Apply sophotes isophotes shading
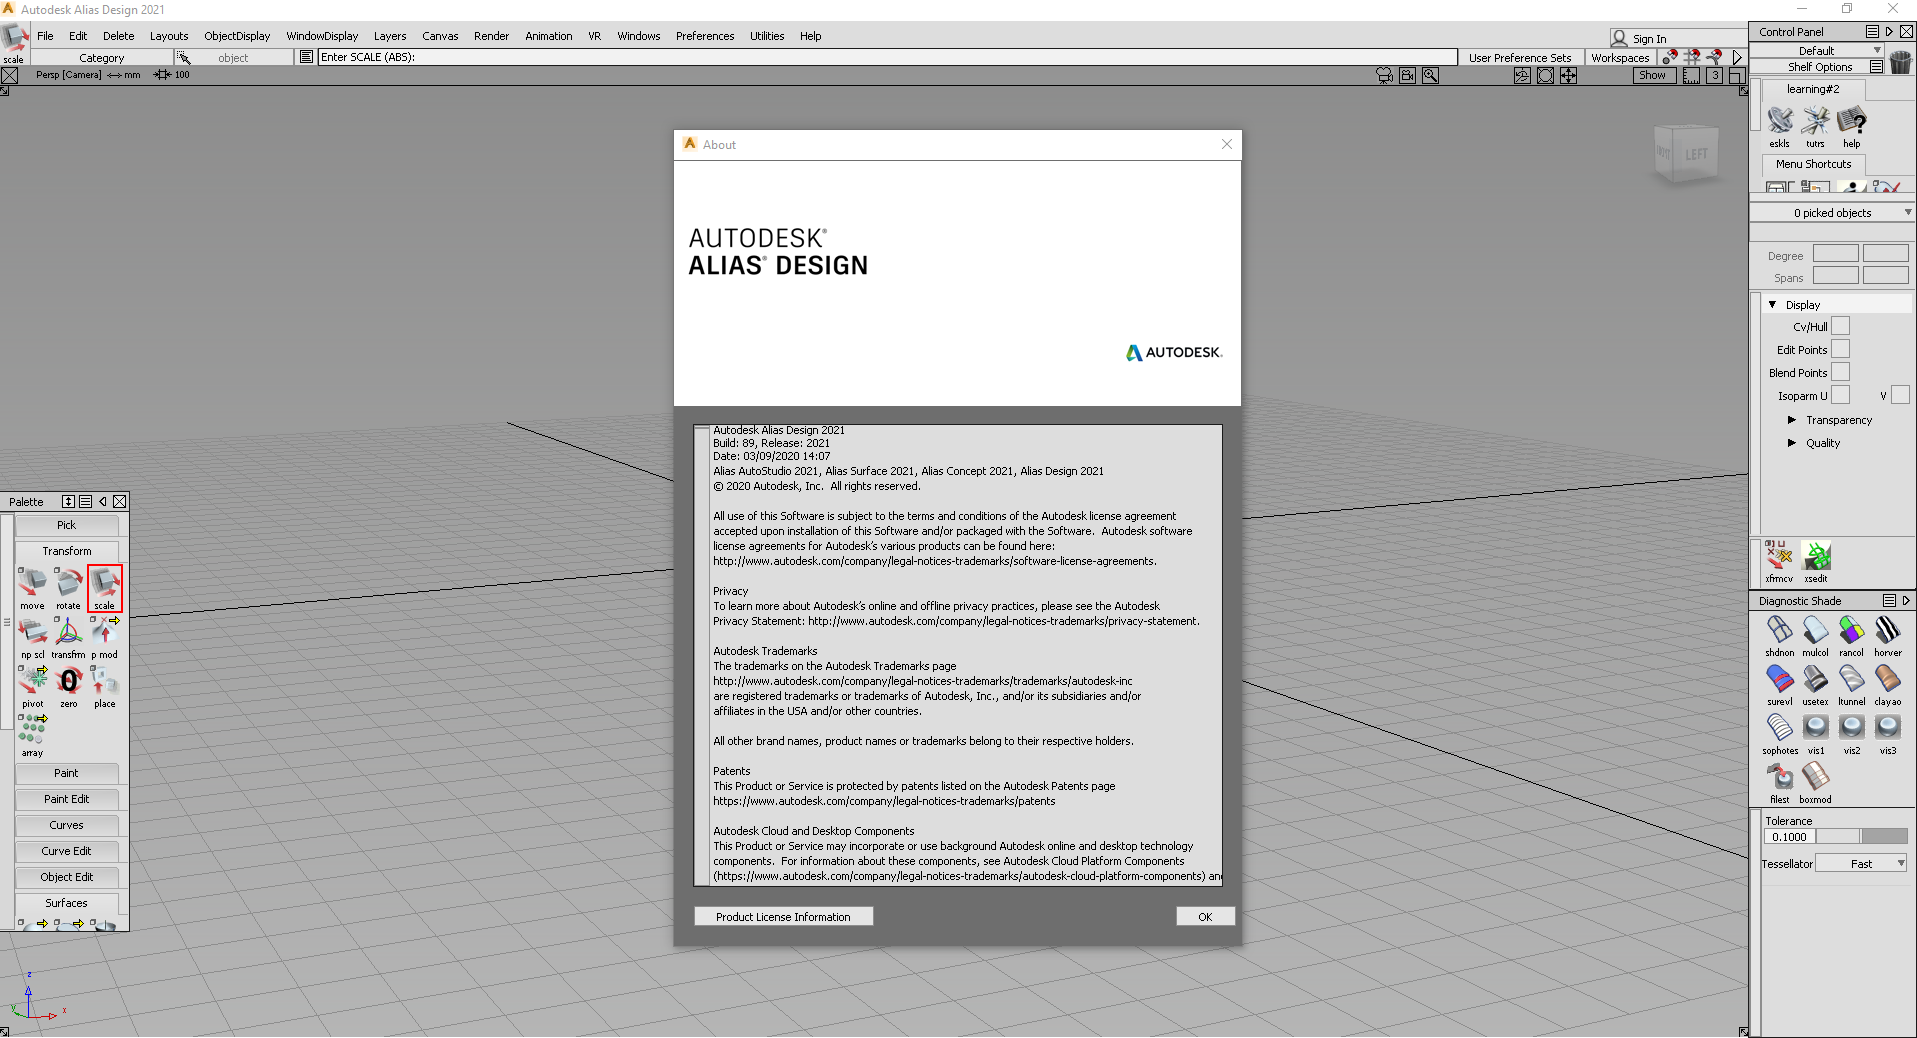Screen dimensions: 1917x1038 [x=1779, y=733]
